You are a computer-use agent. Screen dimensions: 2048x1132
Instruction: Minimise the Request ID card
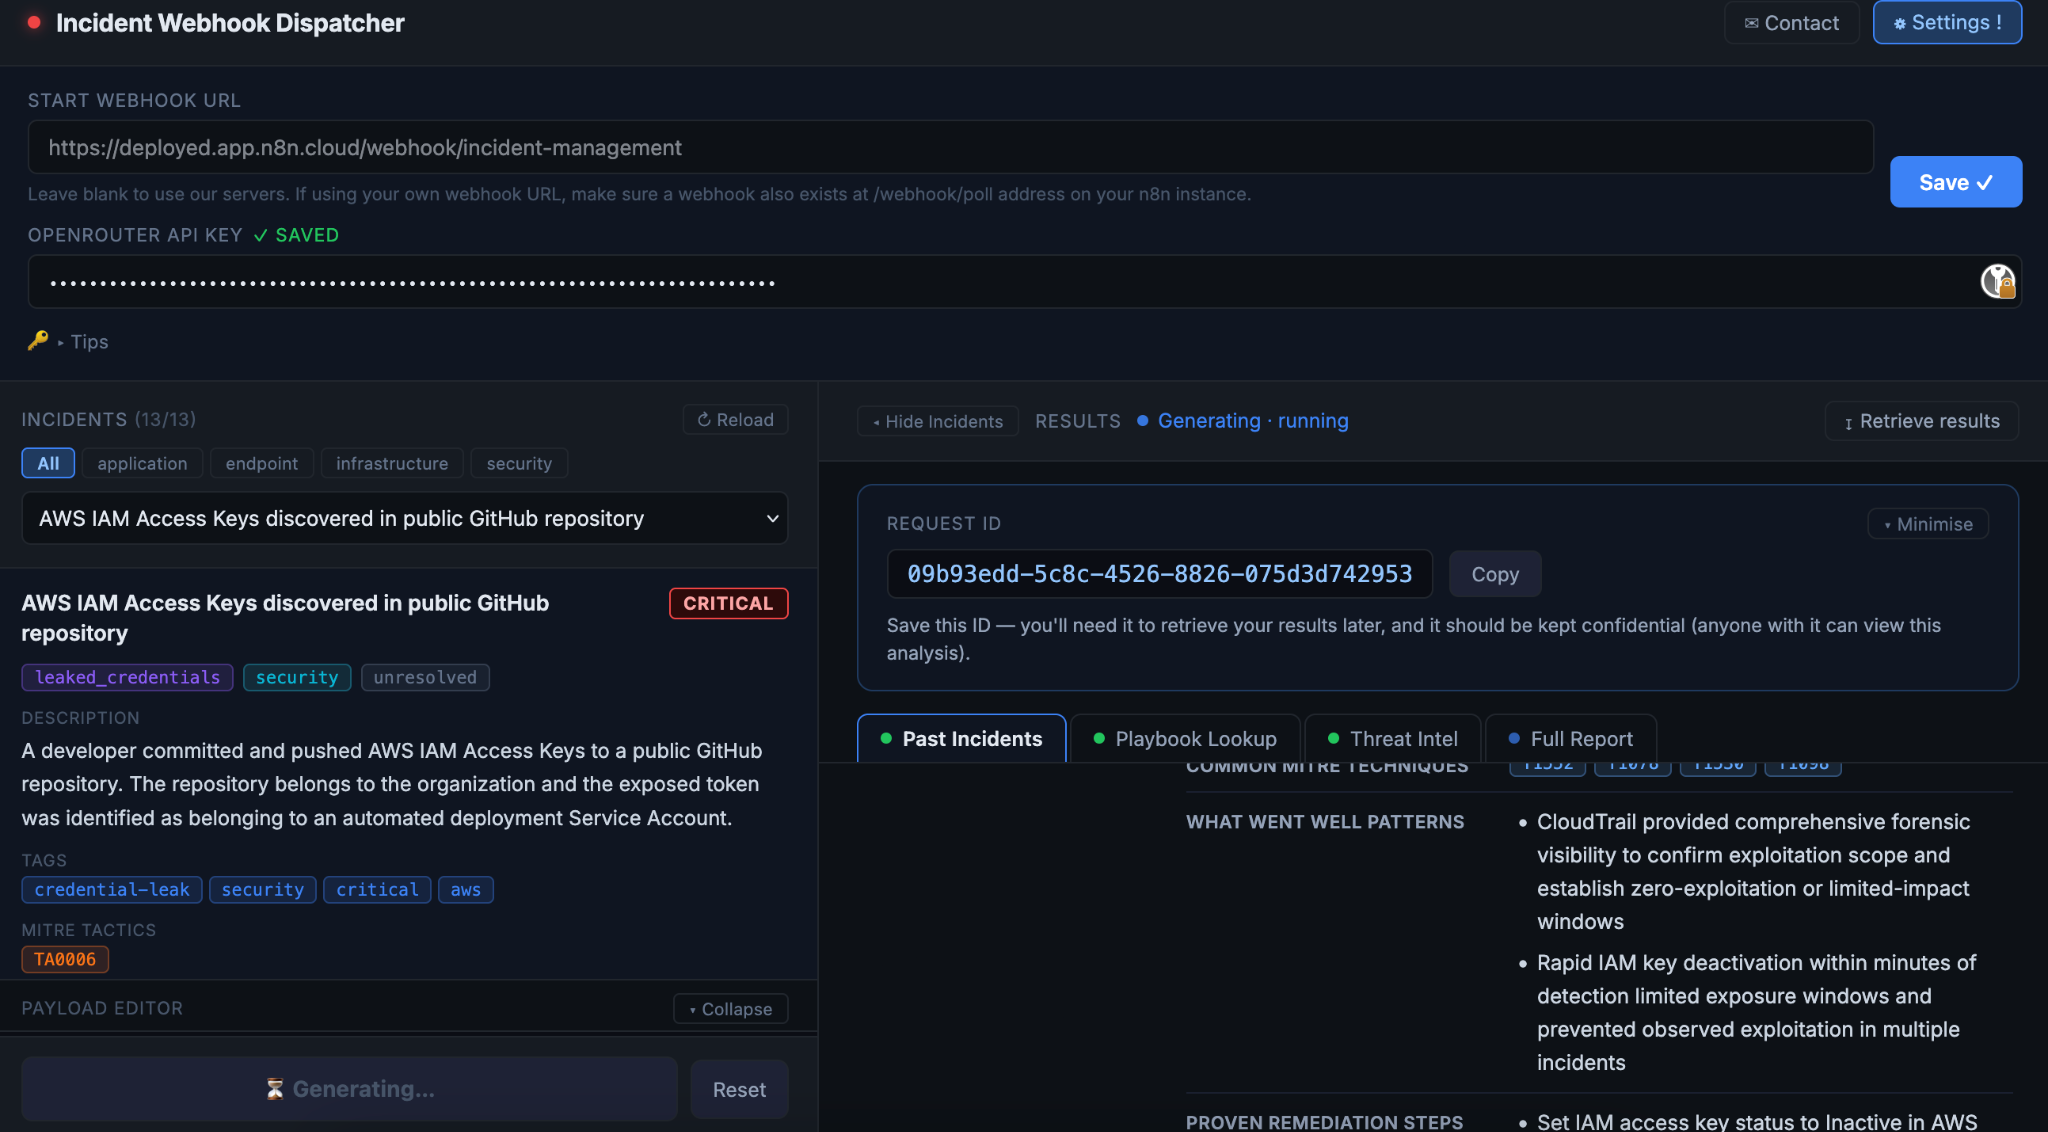[x=1928, y=524]
